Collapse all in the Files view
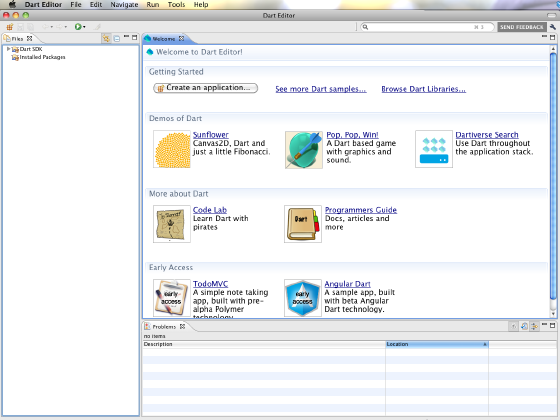This screenshot has width=560, height=420. tap(116, 39)
